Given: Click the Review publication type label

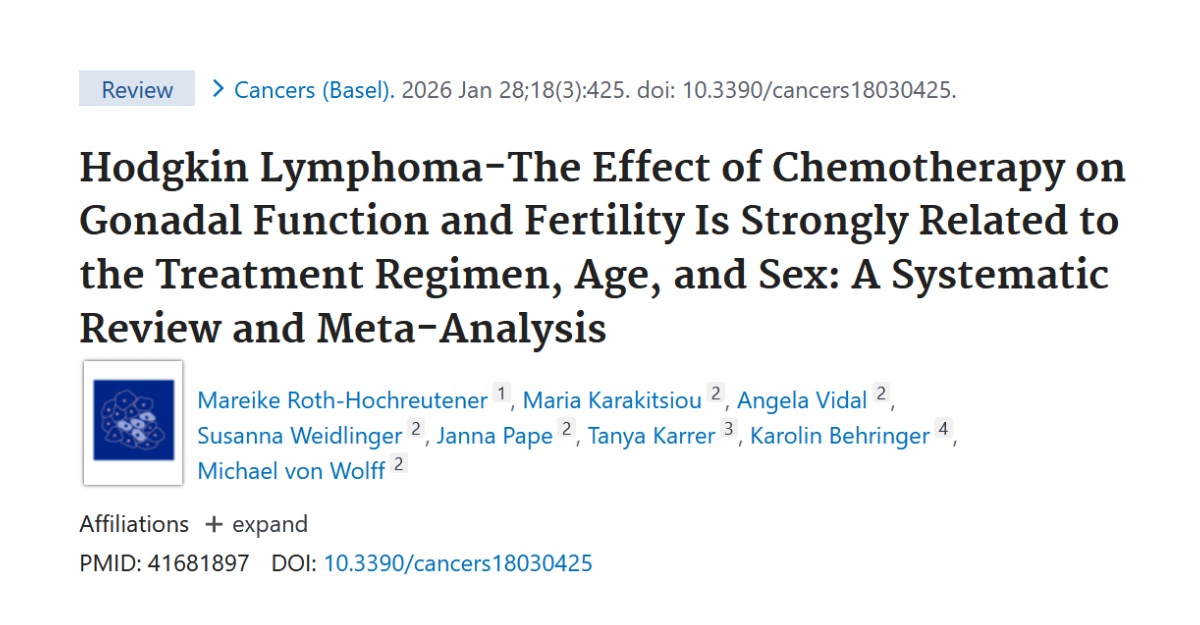Looking at the screenshot, I should (135, 89).
